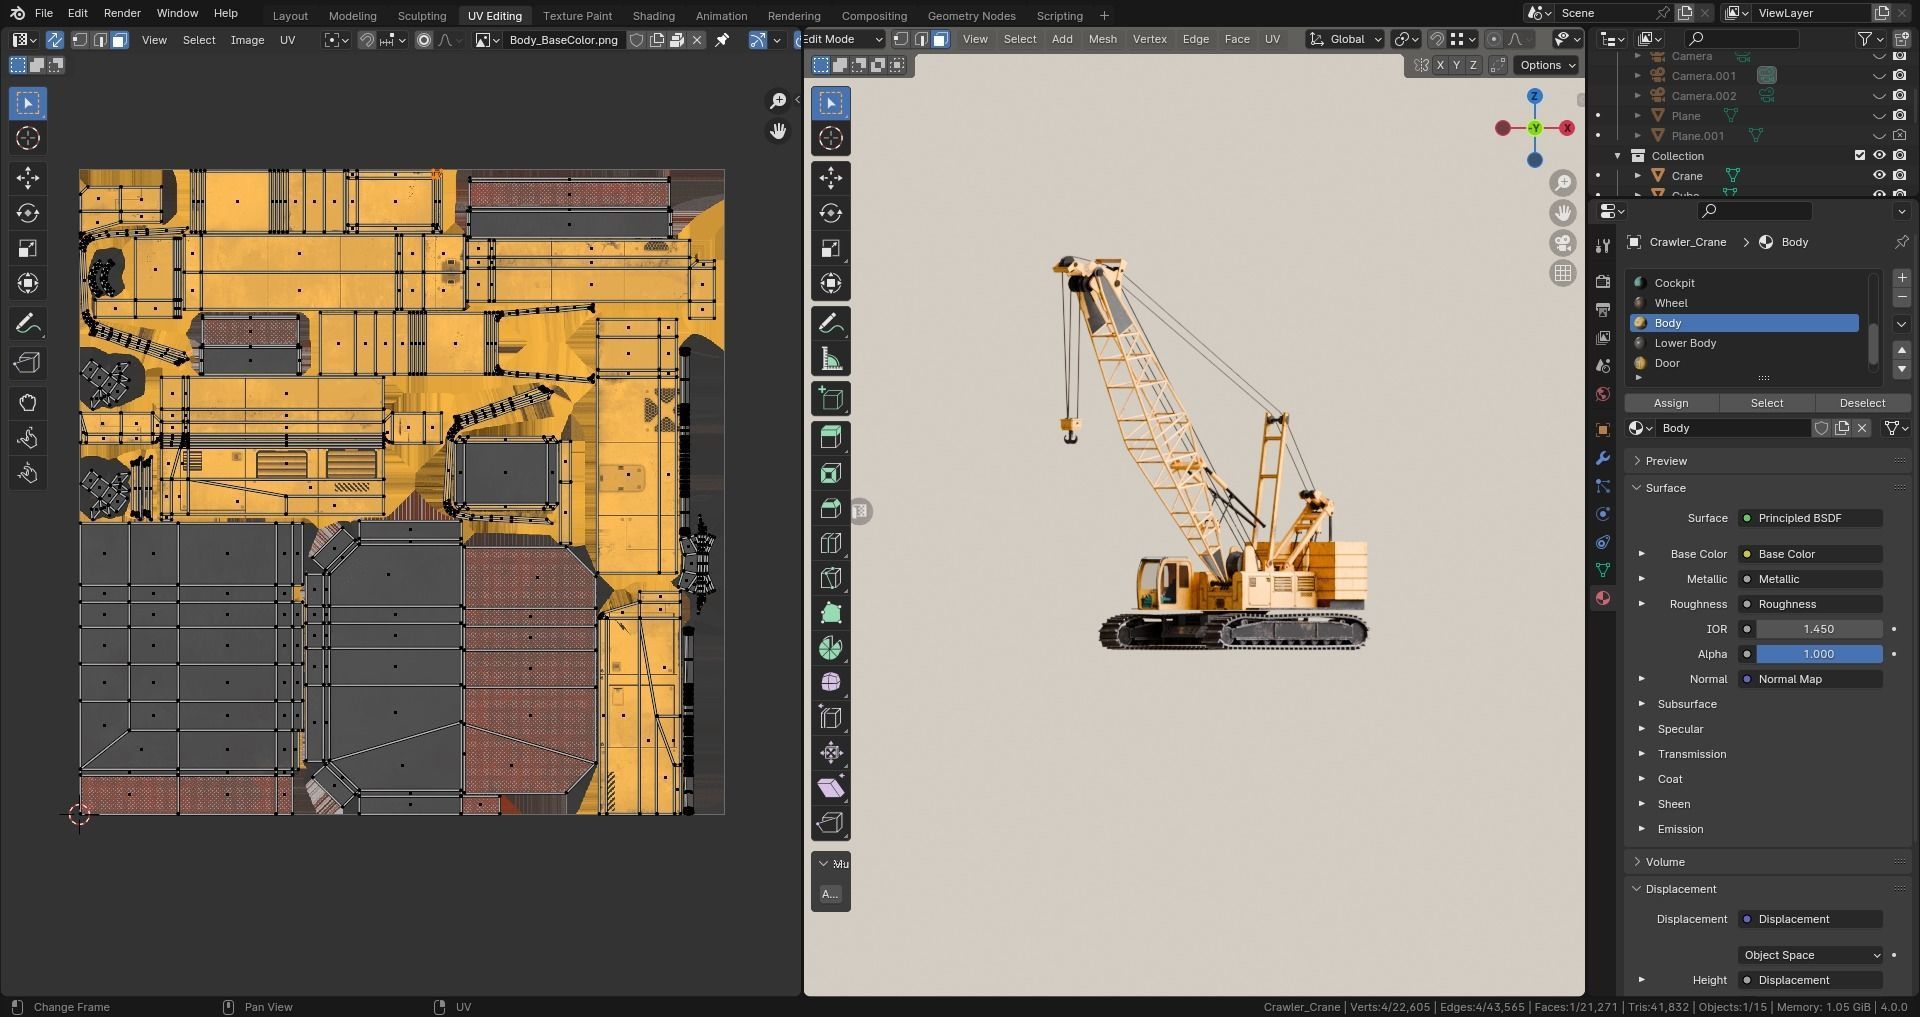This screenshot has height=1017, width=1920.
Task: Click the Deselect material button
Action: tap(1862, 403)
